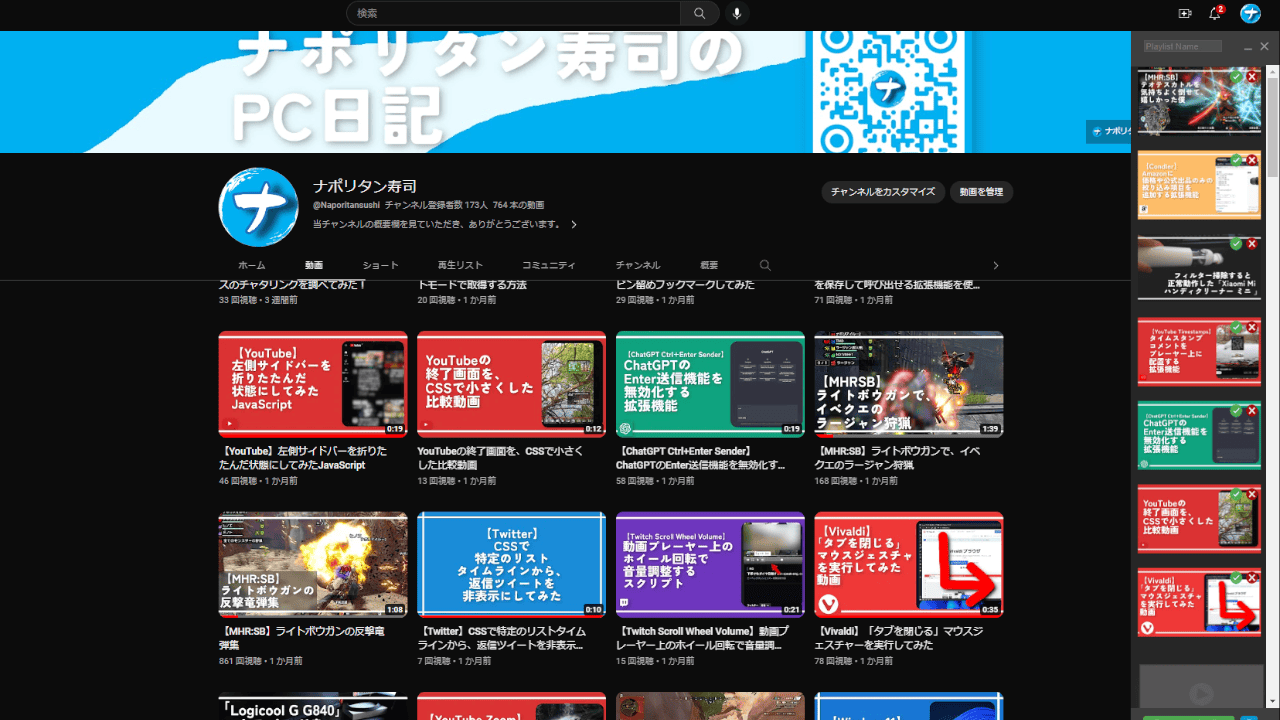Click green check on YouTube Timestamps playlist item
Image resolution: width=1280 pixels, height=720 pixels.
tap(1237, 327)
